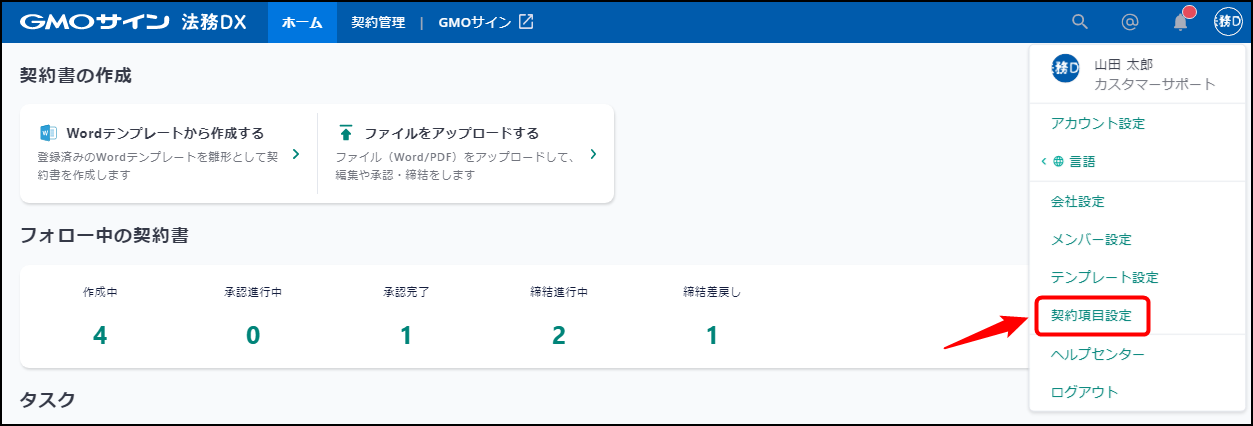
Task: Open ヘルプセンター link
Action: point(1098,354)
